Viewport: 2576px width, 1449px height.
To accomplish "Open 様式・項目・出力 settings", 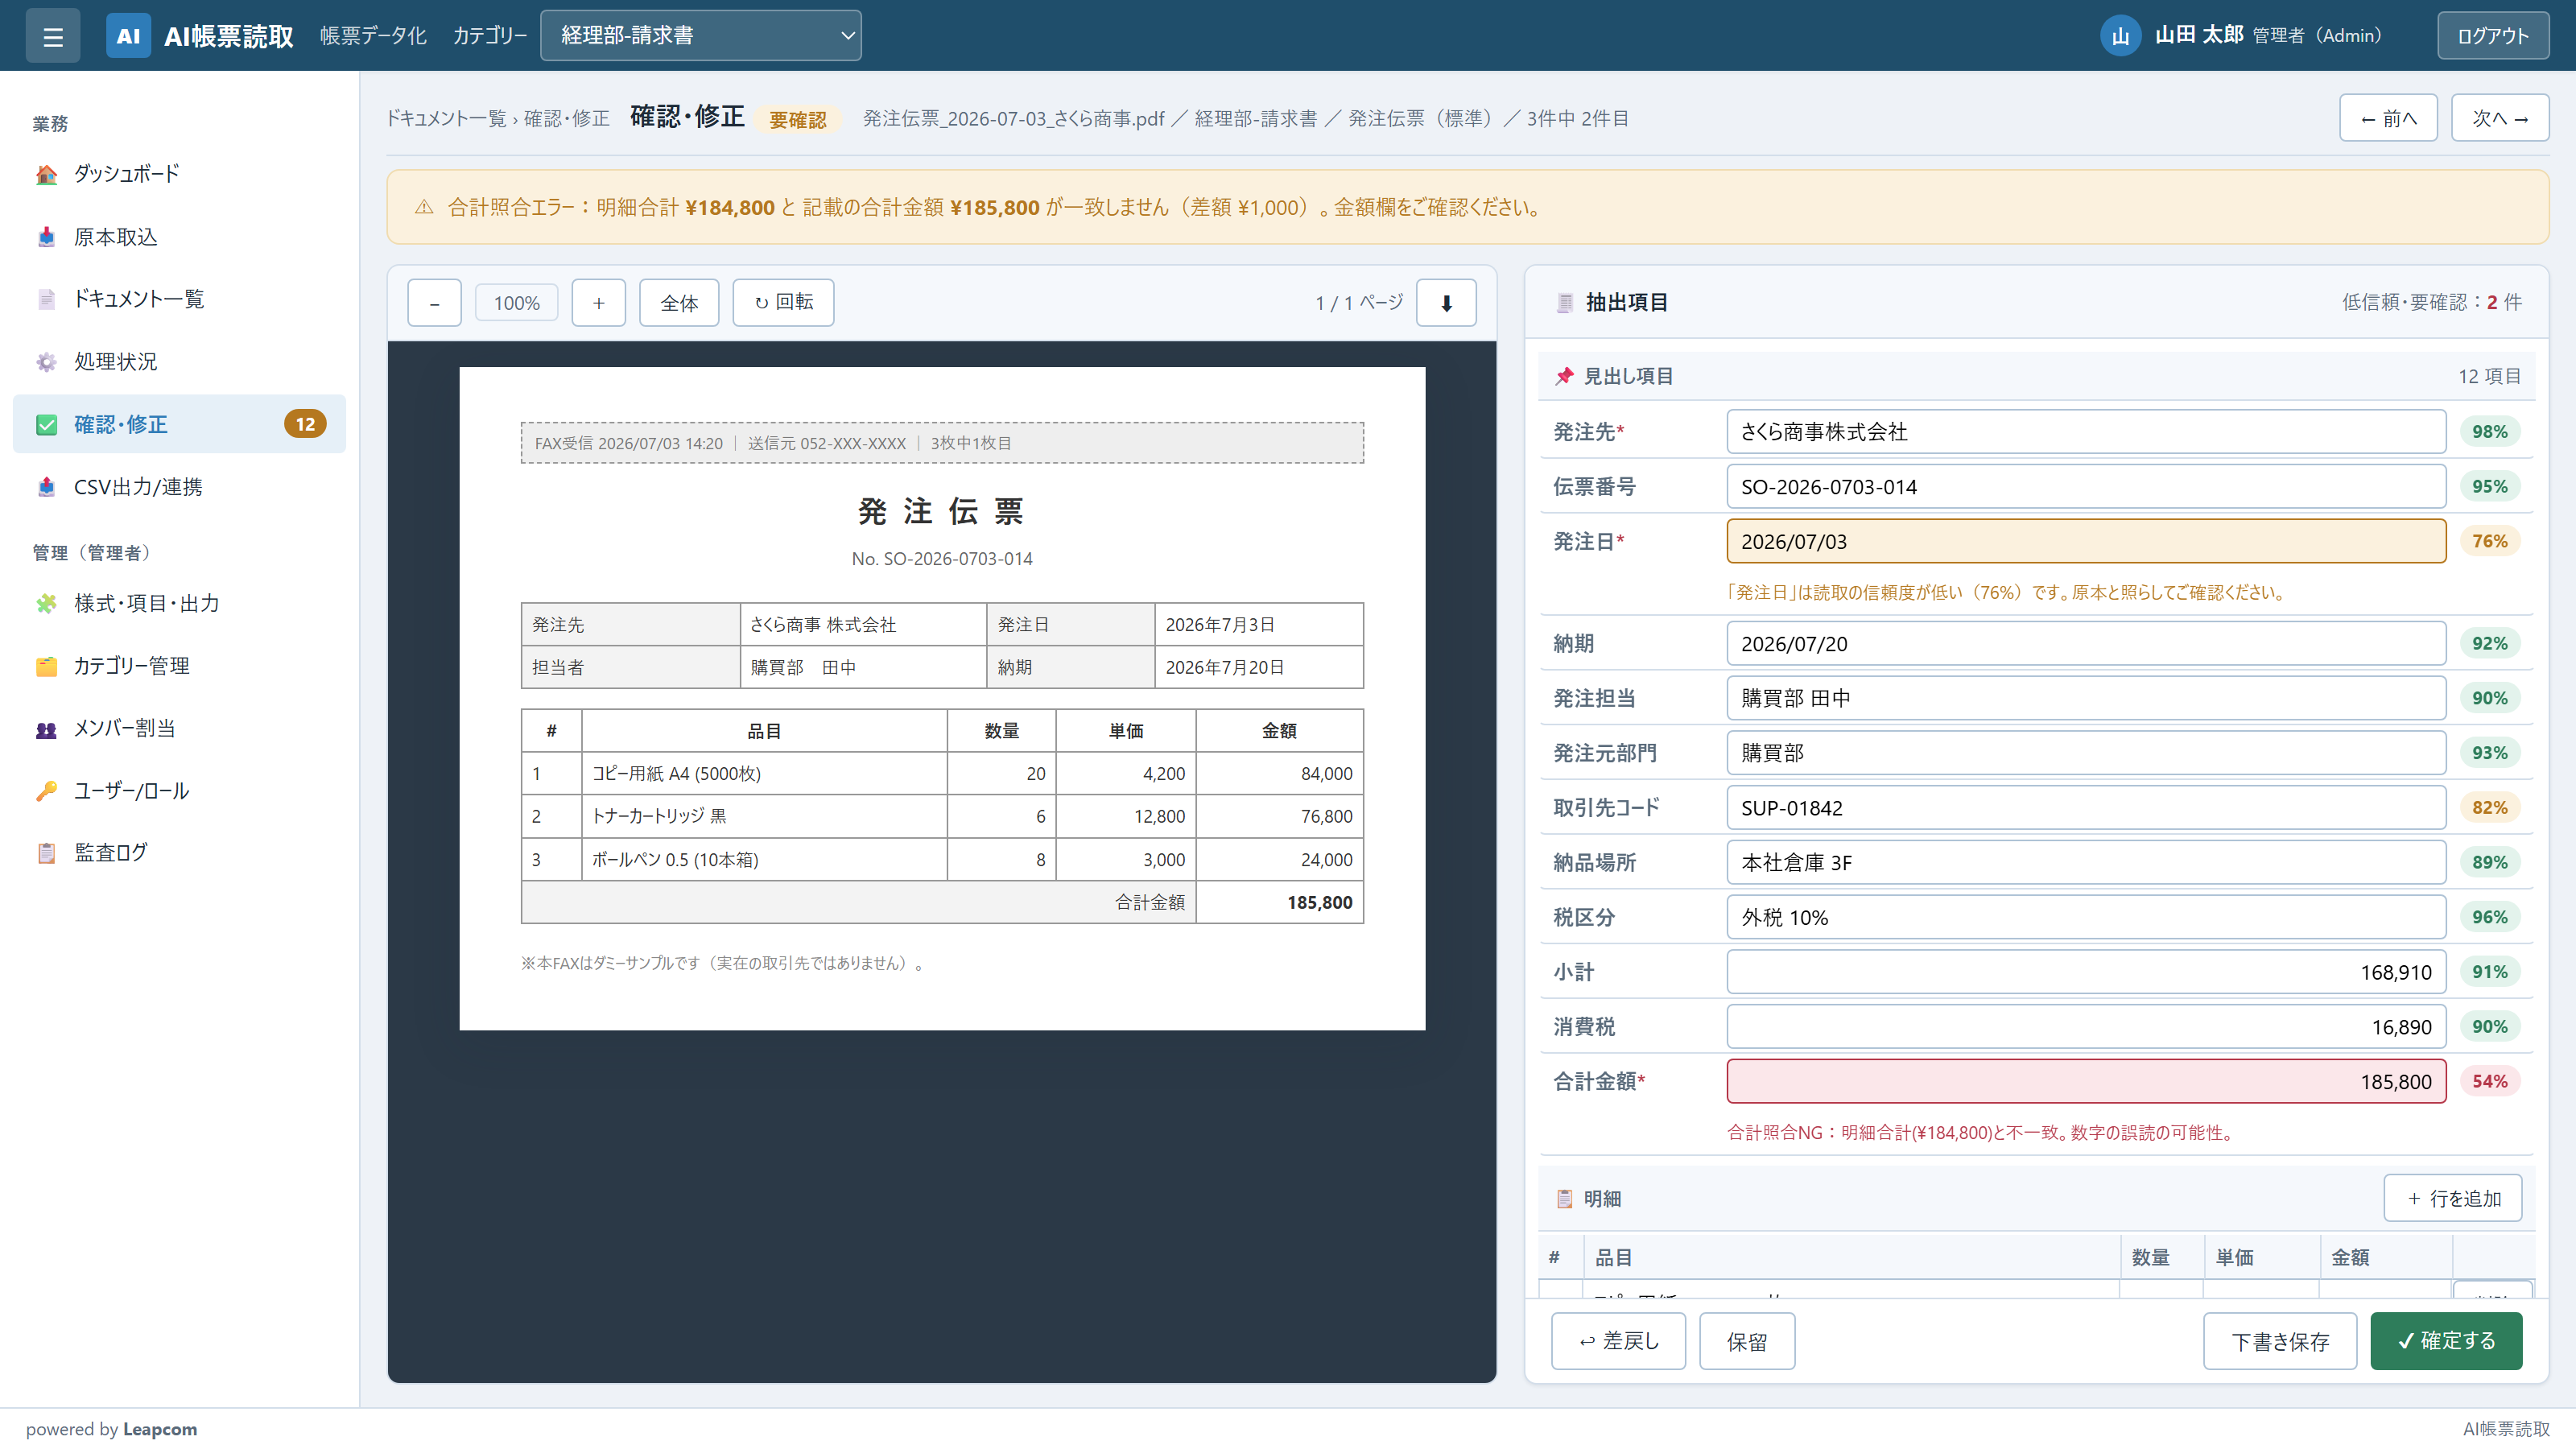I will coord(179,603).
